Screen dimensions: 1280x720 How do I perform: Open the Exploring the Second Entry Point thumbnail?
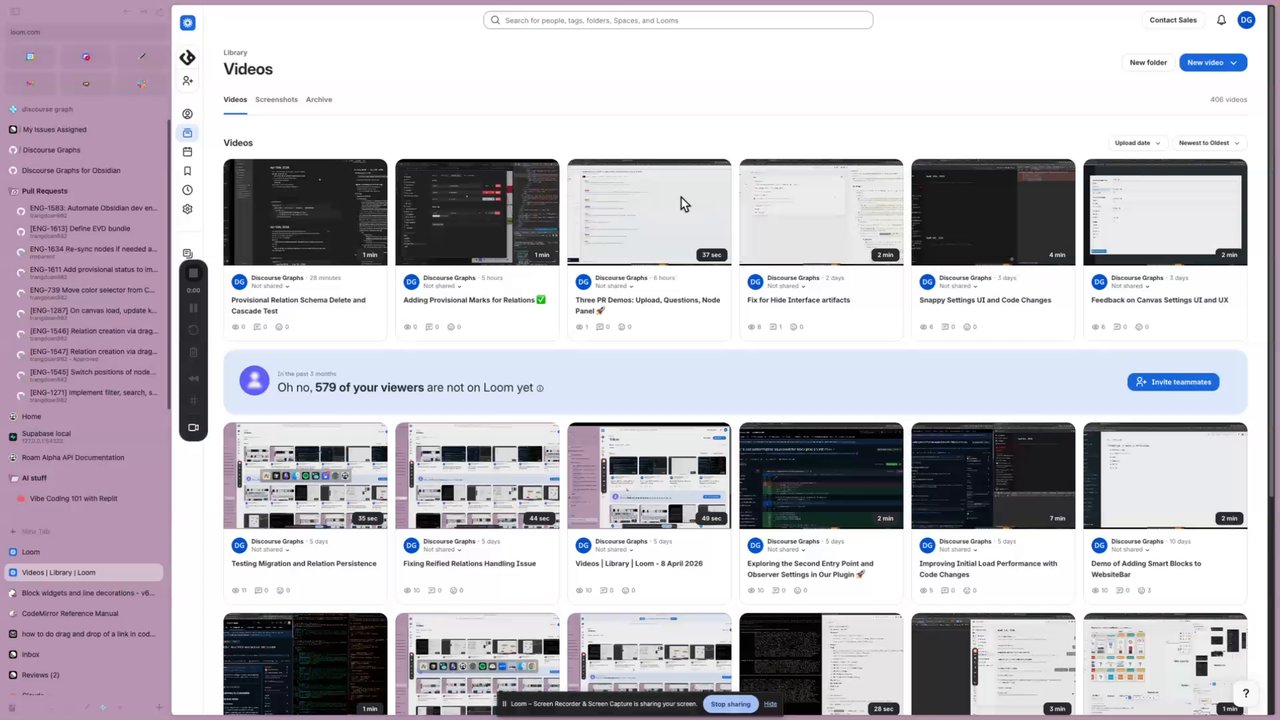point(821,475)
